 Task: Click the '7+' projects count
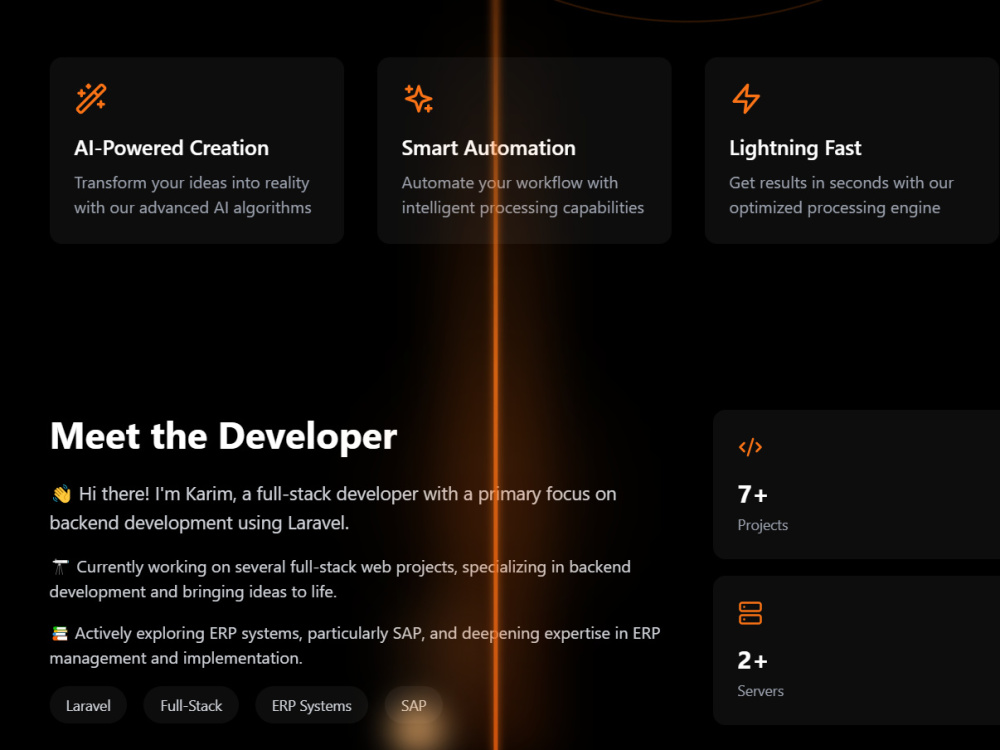point(753,494)
